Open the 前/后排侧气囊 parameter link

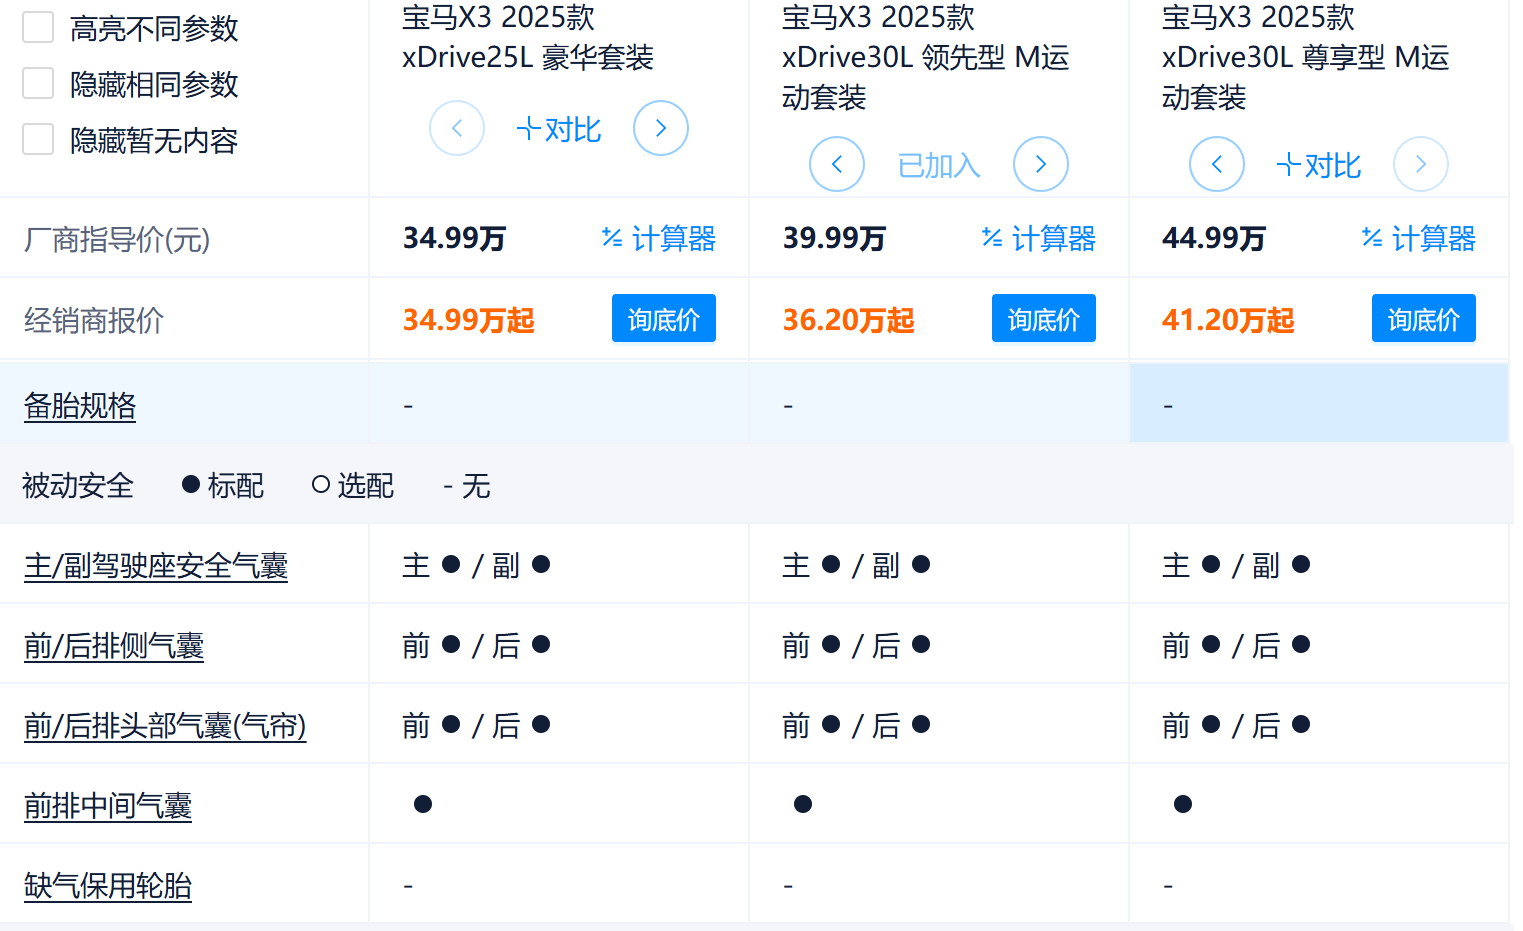coord(114,645)
